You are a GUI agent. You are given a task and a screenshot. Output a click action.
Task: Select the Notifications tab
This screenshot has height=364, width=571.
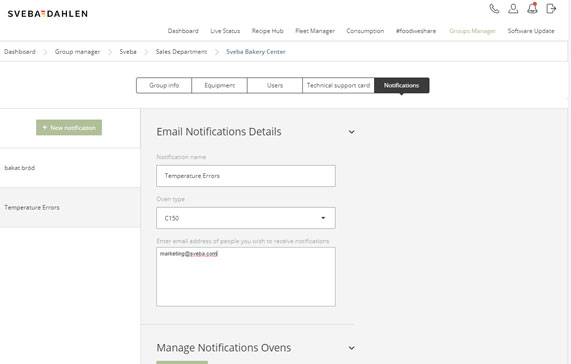tap(401, 86)
